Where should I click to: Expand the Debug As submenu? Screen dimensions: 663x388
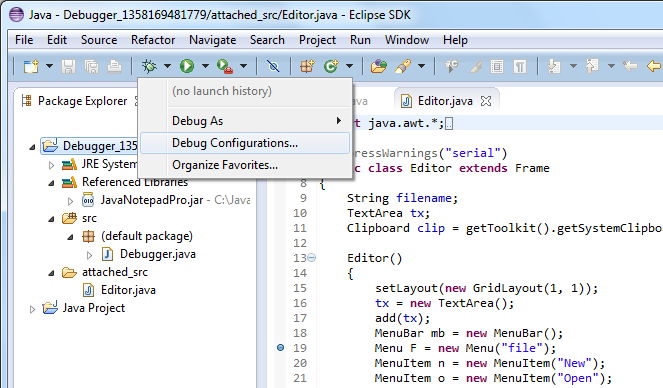245,121
